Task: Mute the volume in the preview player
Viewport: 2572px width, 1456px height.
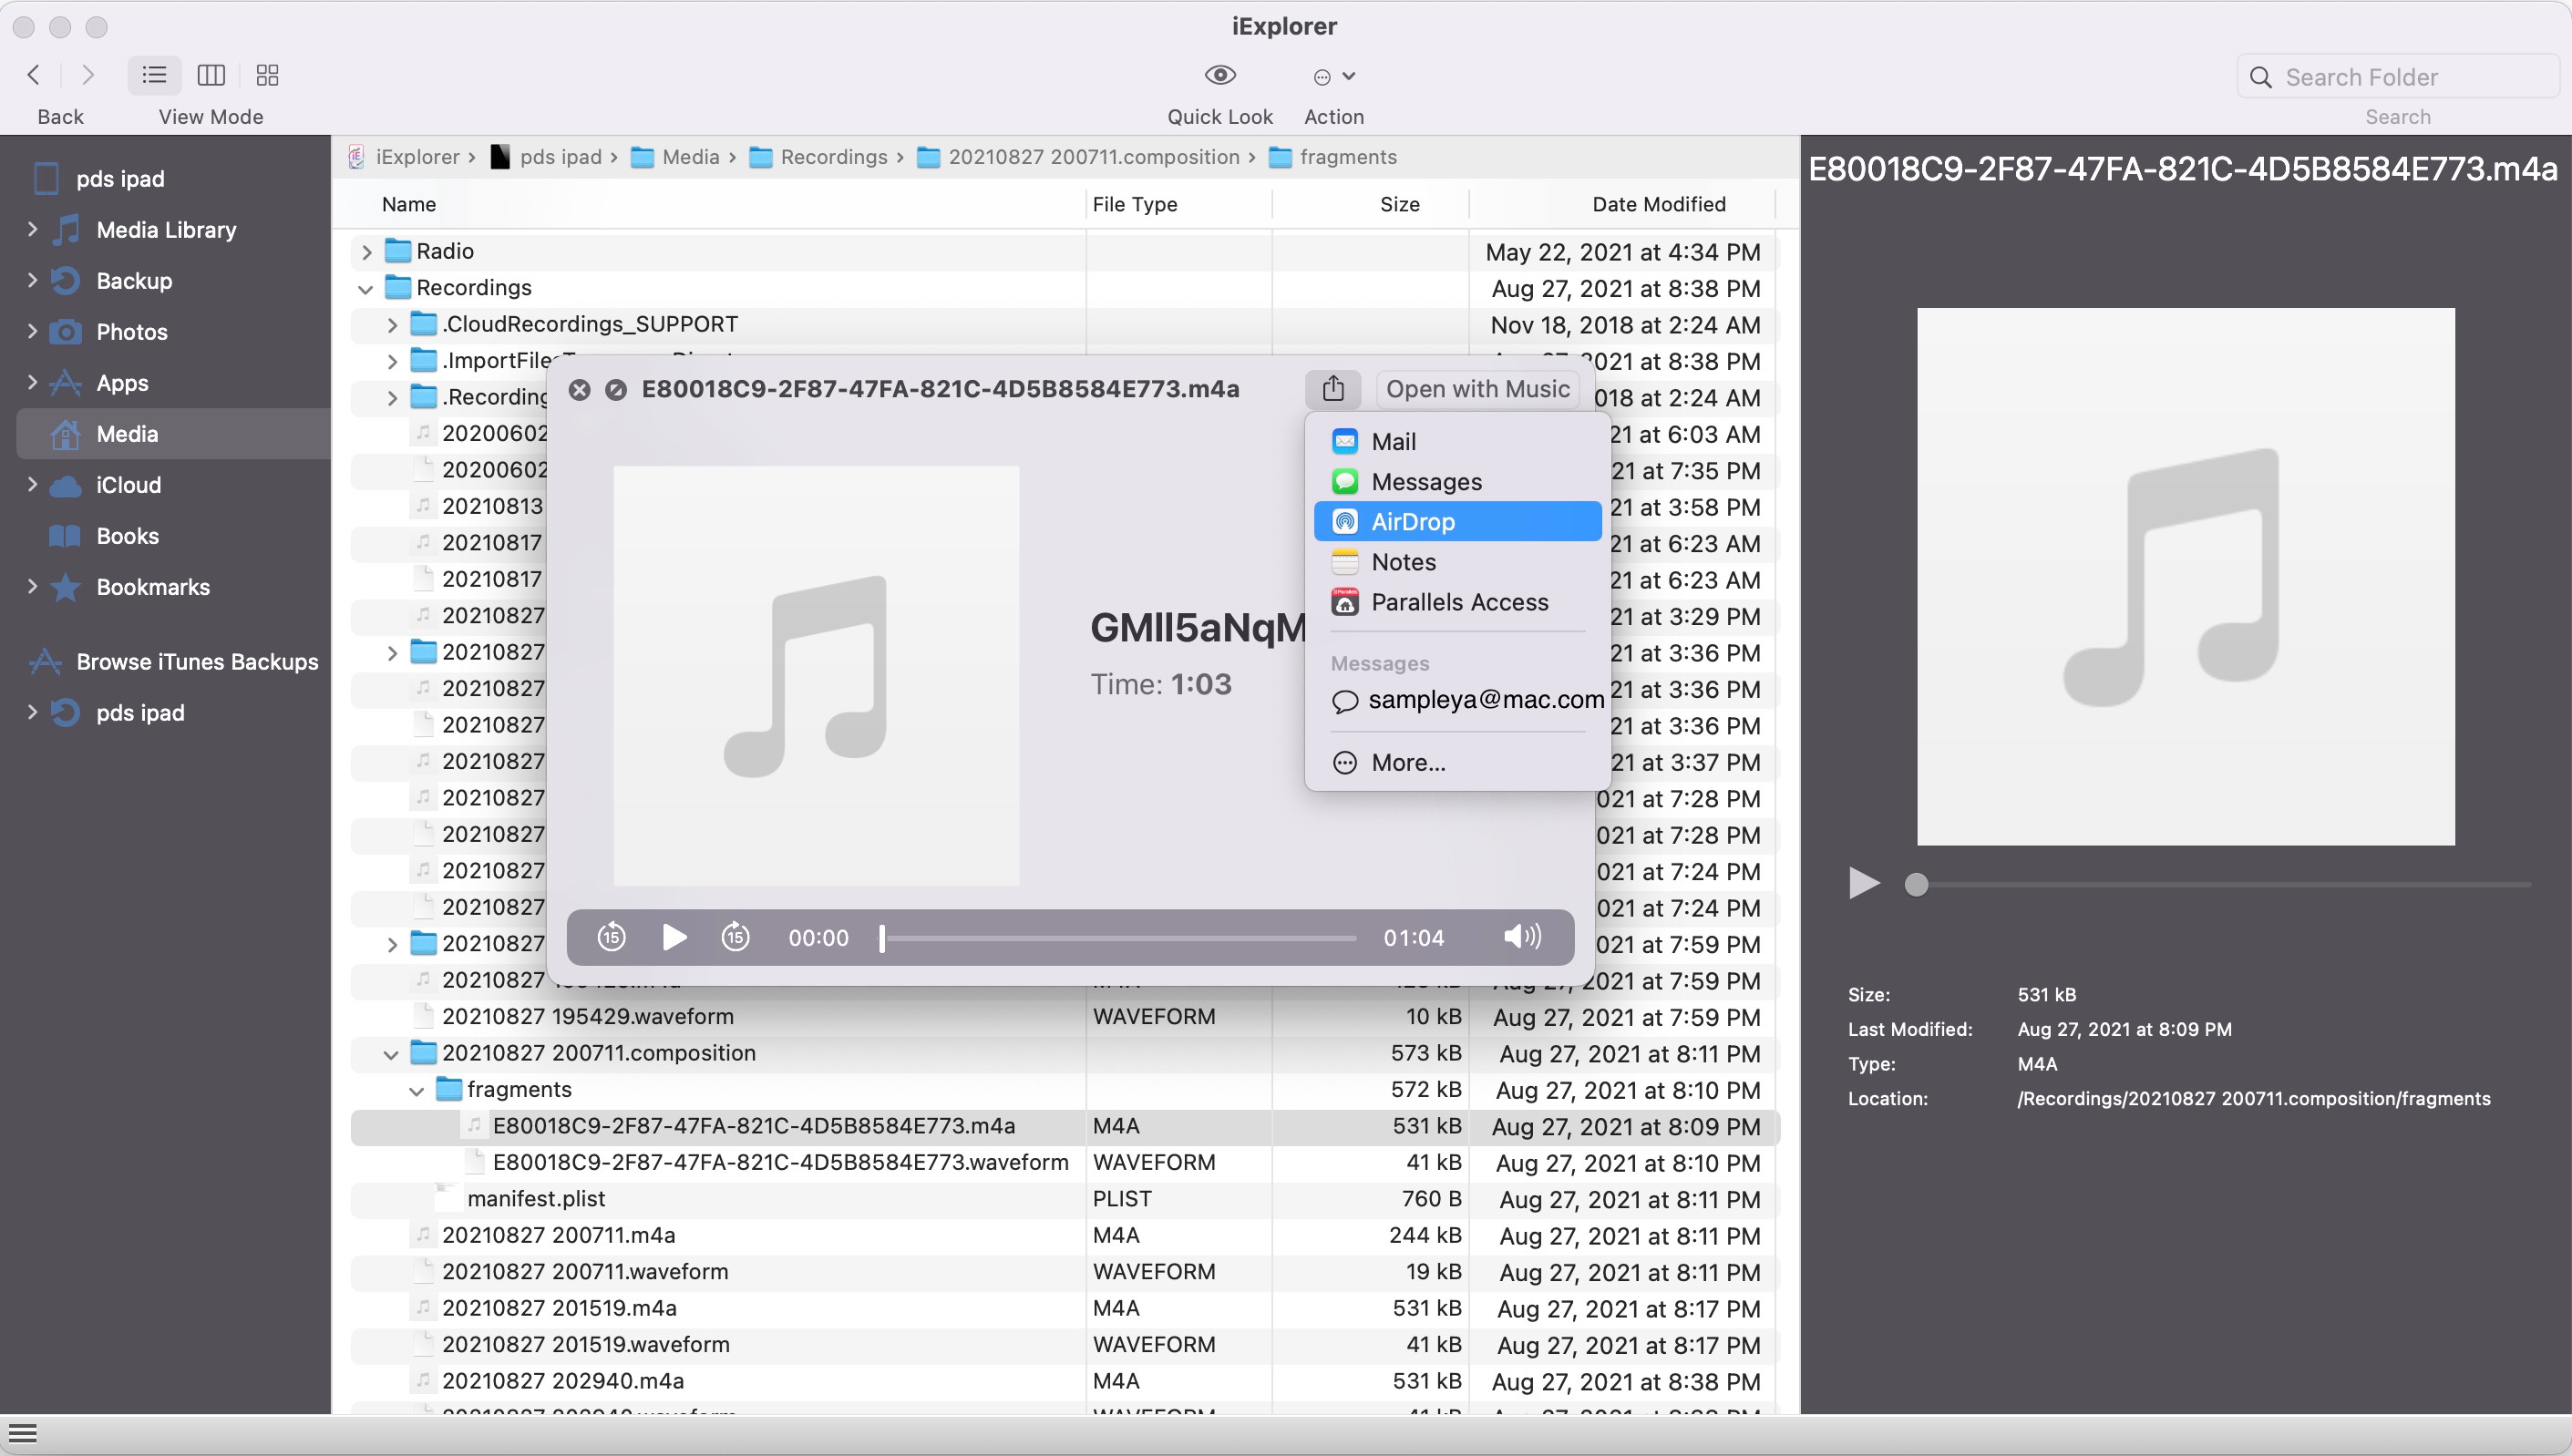Action: (x=1521, y=937)
